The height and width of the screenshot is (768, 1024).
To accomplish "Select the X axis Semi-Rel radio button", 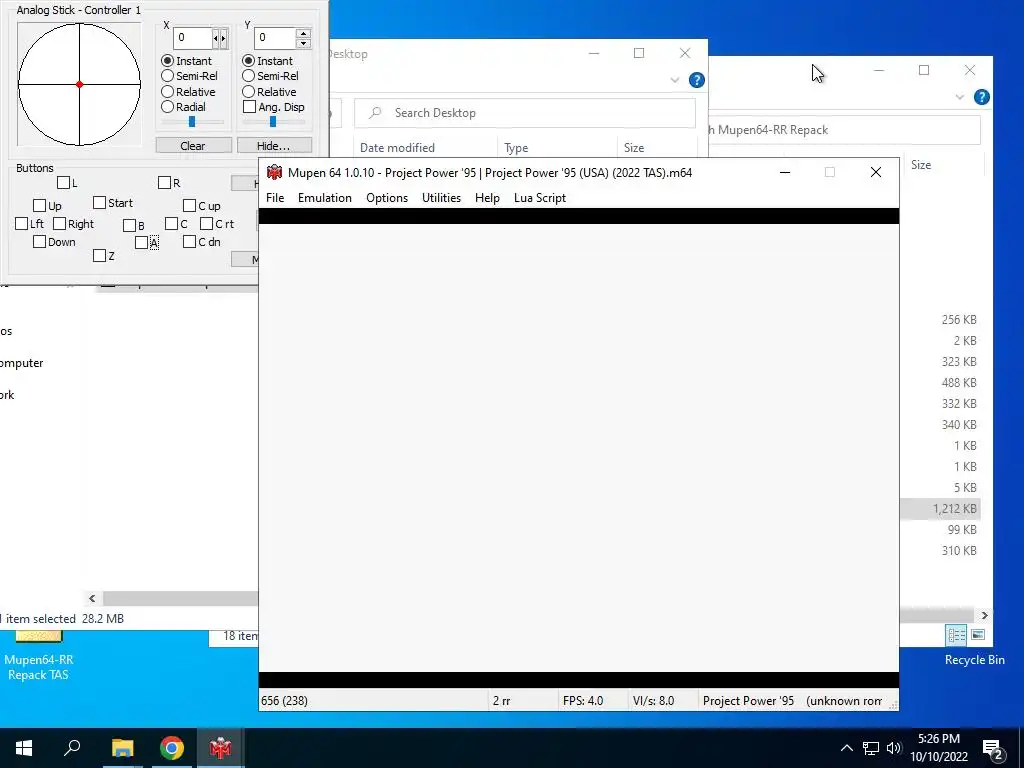I will pyautogui.click(x=167, y=76).
